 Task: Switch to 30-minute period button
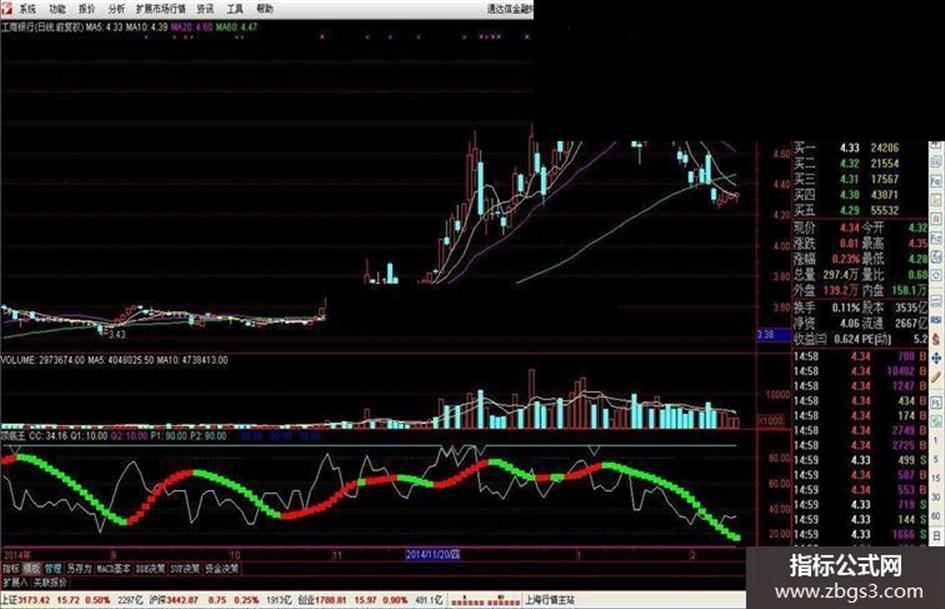click(937, 497)
